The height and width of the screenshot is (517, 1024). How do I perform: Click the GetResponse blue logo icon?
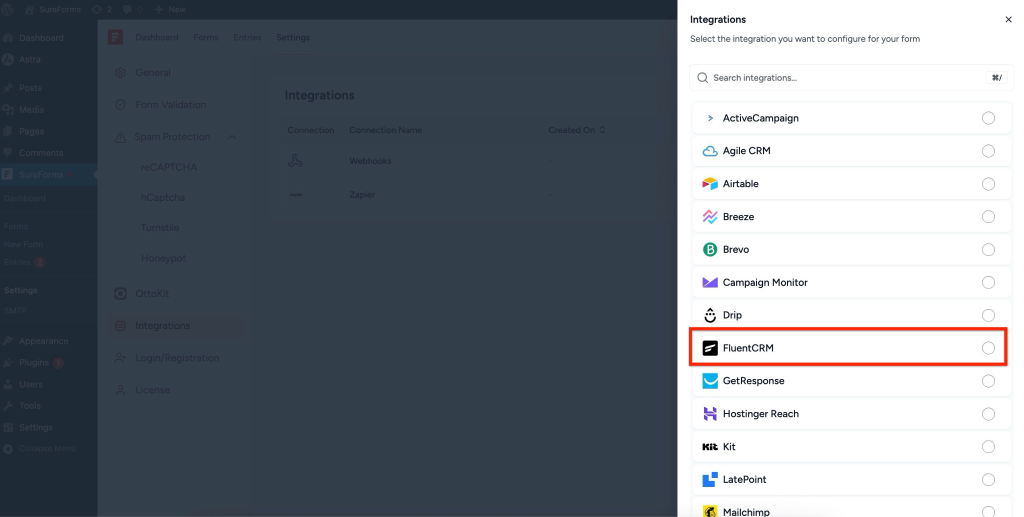710,381
